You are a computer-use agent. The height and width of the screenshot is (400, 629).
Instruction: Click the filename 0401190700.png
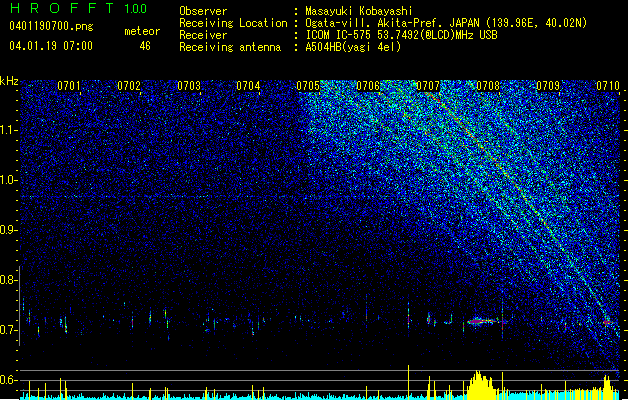[51, 27]
